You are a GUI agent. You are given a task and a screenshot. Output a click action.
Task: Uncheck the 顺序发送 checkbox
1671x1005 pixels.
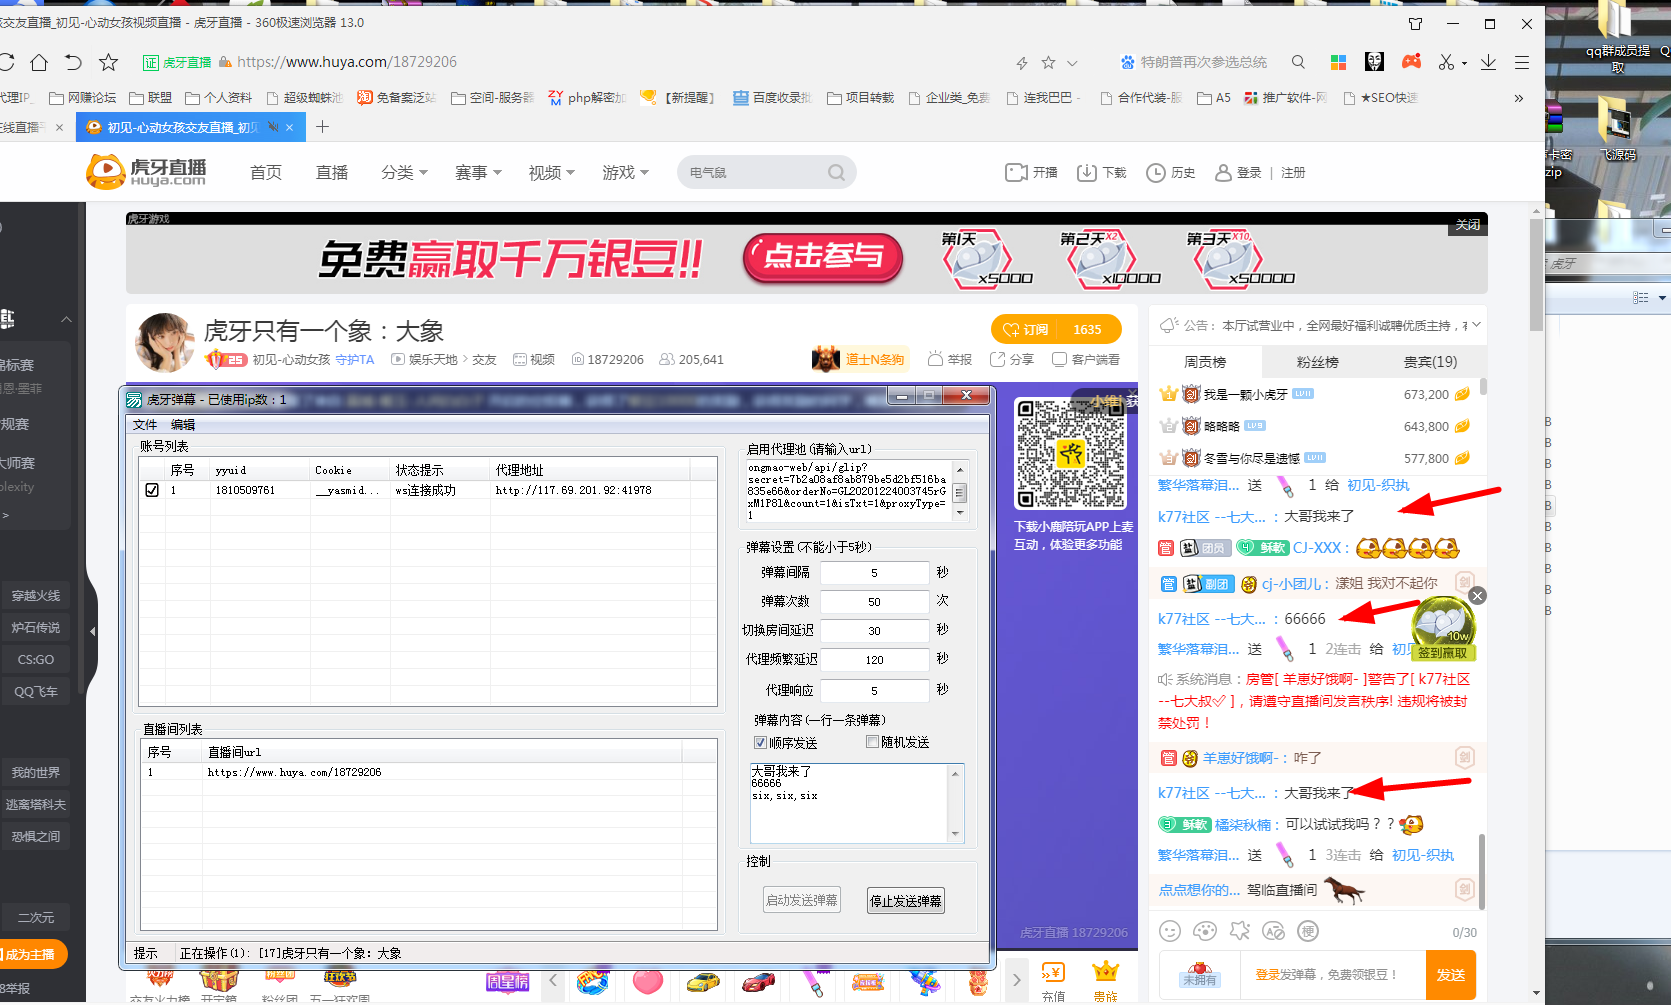point(760,741)
